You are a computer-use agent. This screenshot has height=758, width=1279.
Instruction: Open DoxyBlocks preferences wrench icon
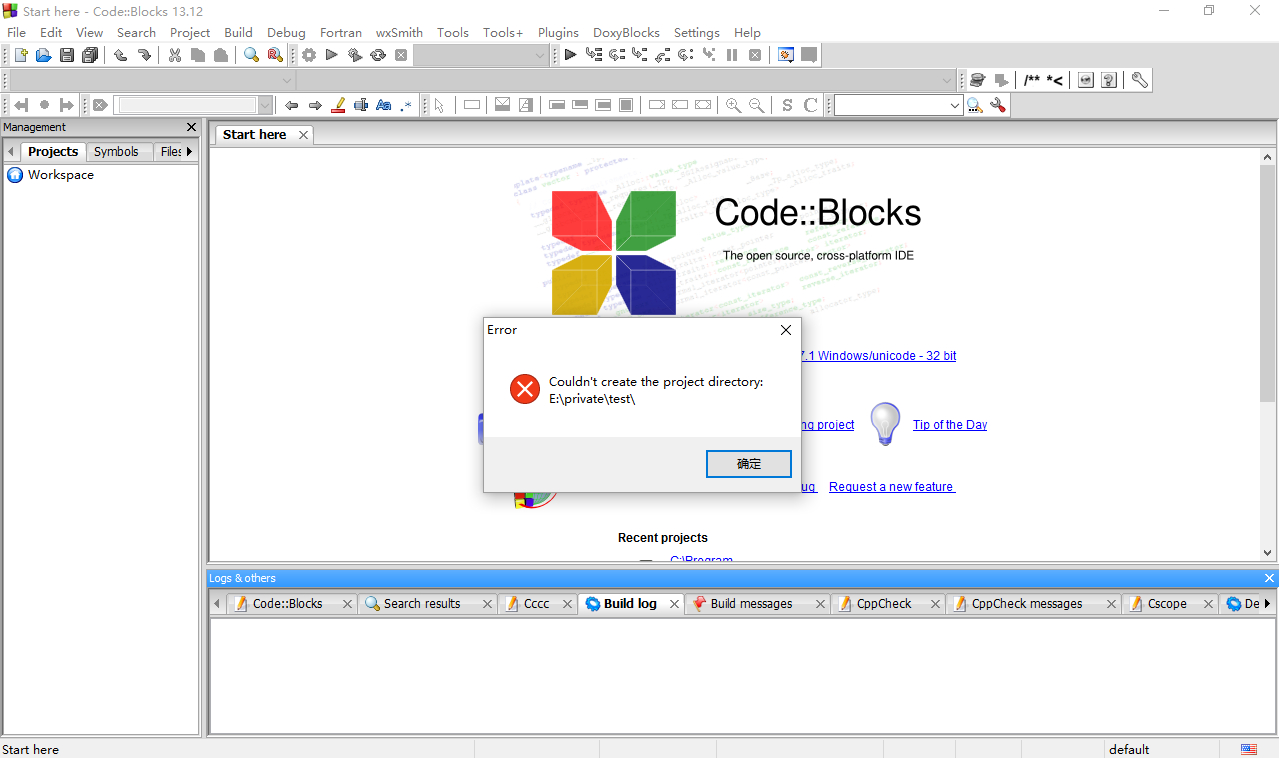tap(1139, 80)
